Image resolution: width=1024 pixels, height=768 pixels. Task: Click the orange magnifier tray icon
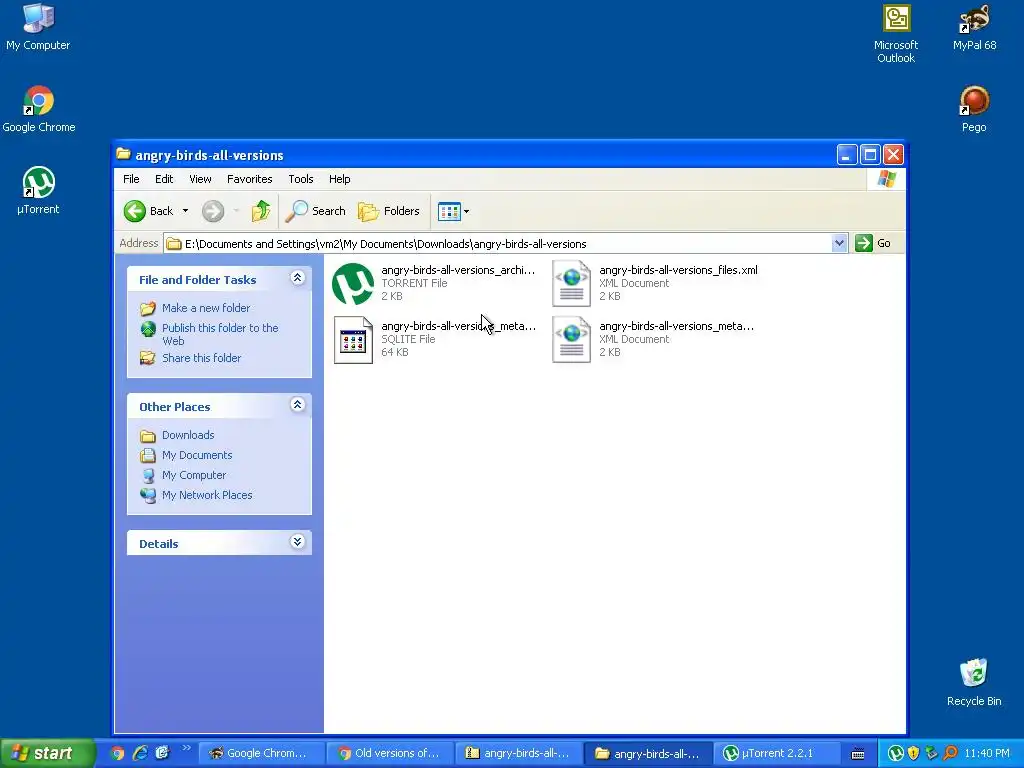click(950, 753)
